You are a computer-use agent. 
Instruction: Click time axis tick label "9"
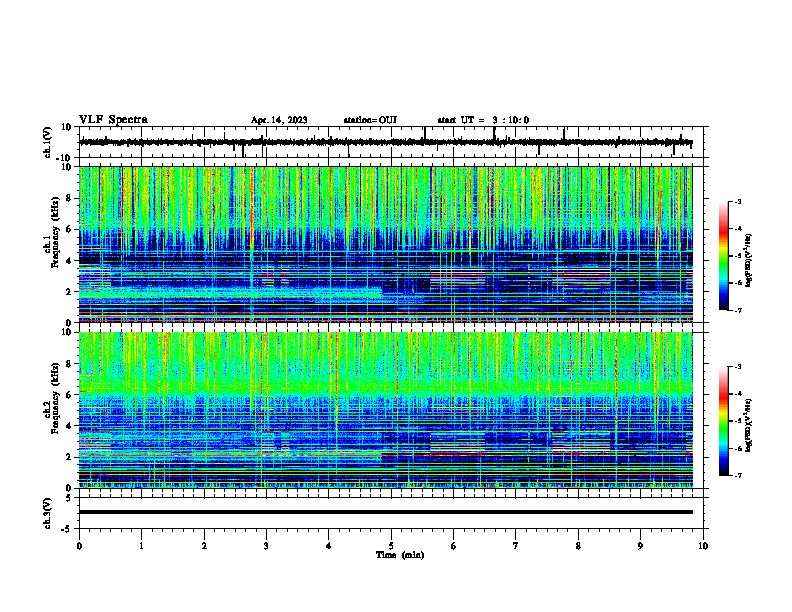(640, 546)
